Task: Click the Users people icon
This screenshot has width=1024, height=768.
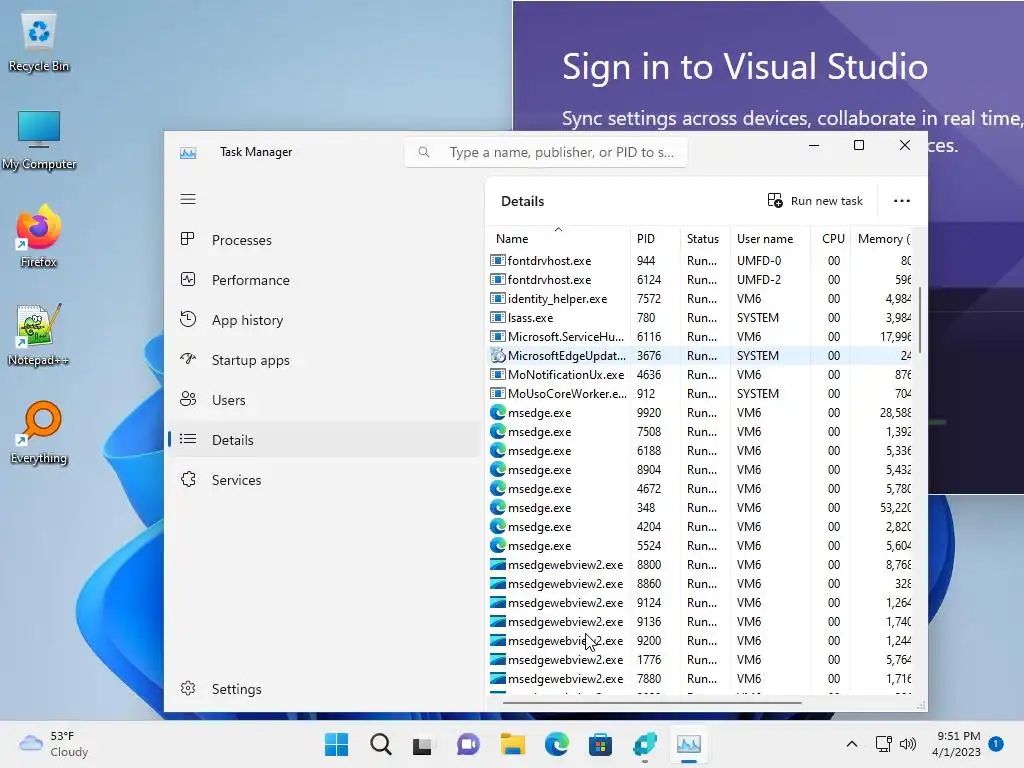Action: click(188, 399)
